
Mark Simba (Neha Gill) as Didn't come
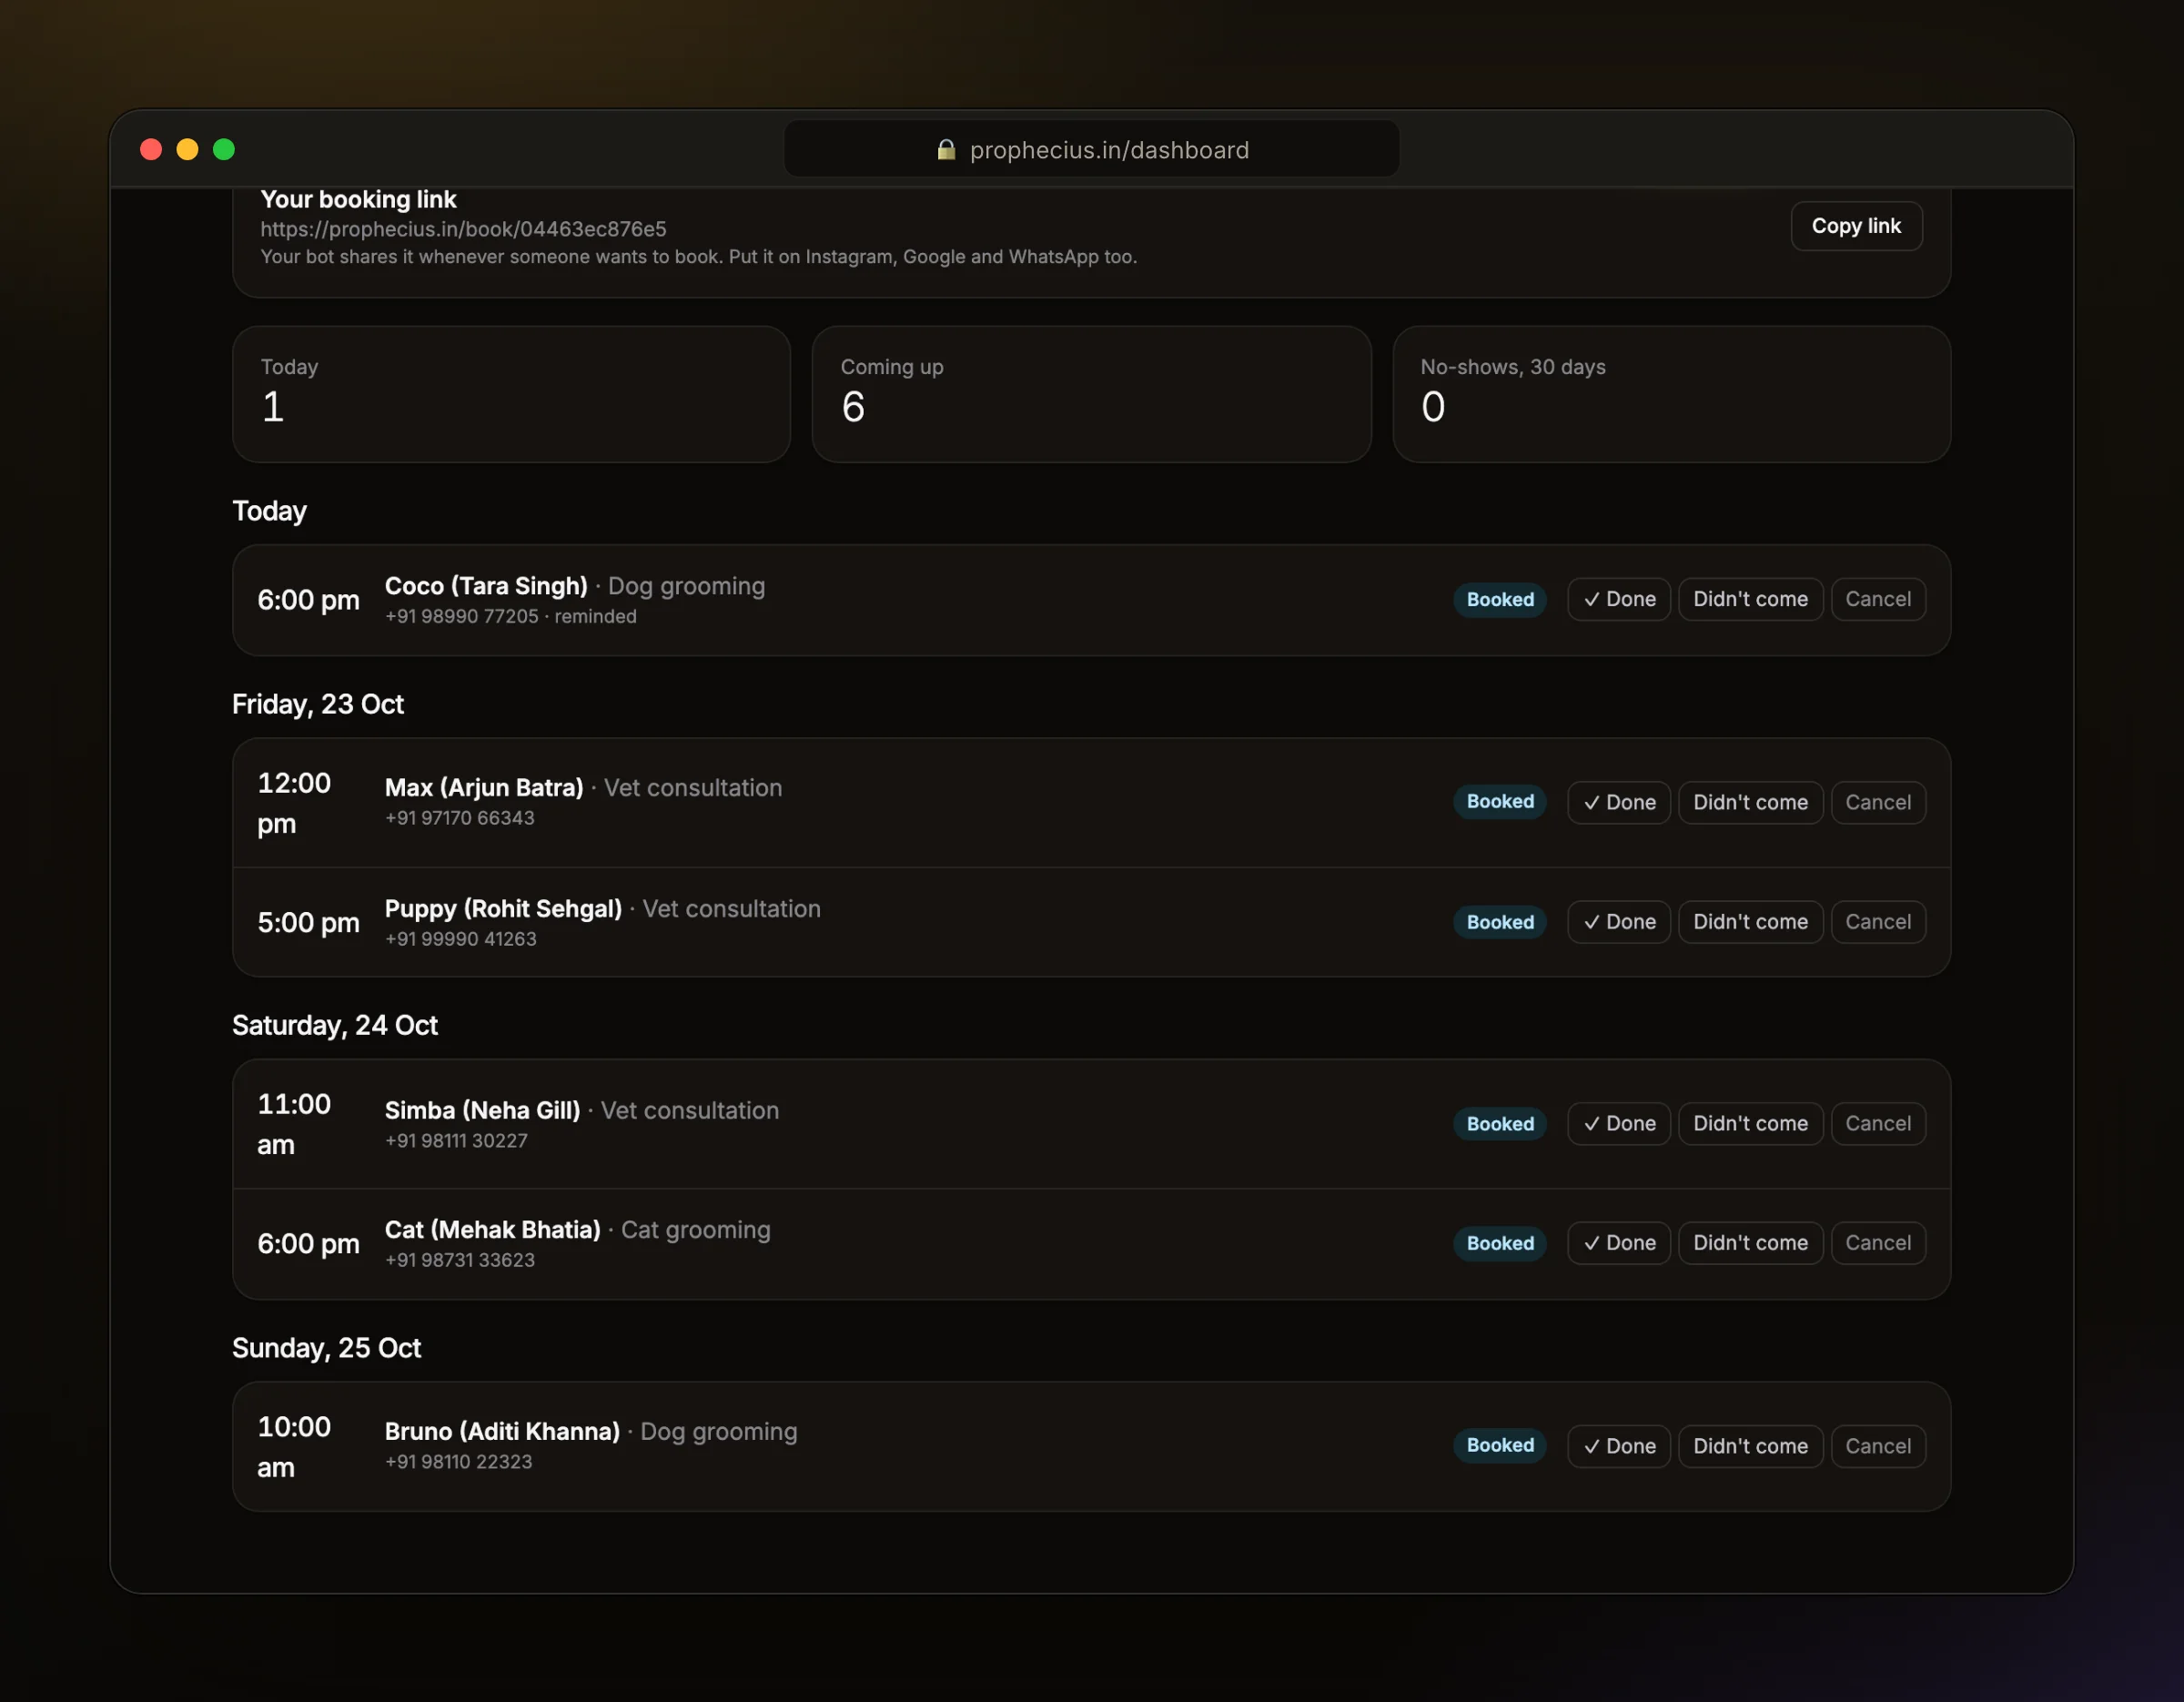(x=1750, y=1123)
